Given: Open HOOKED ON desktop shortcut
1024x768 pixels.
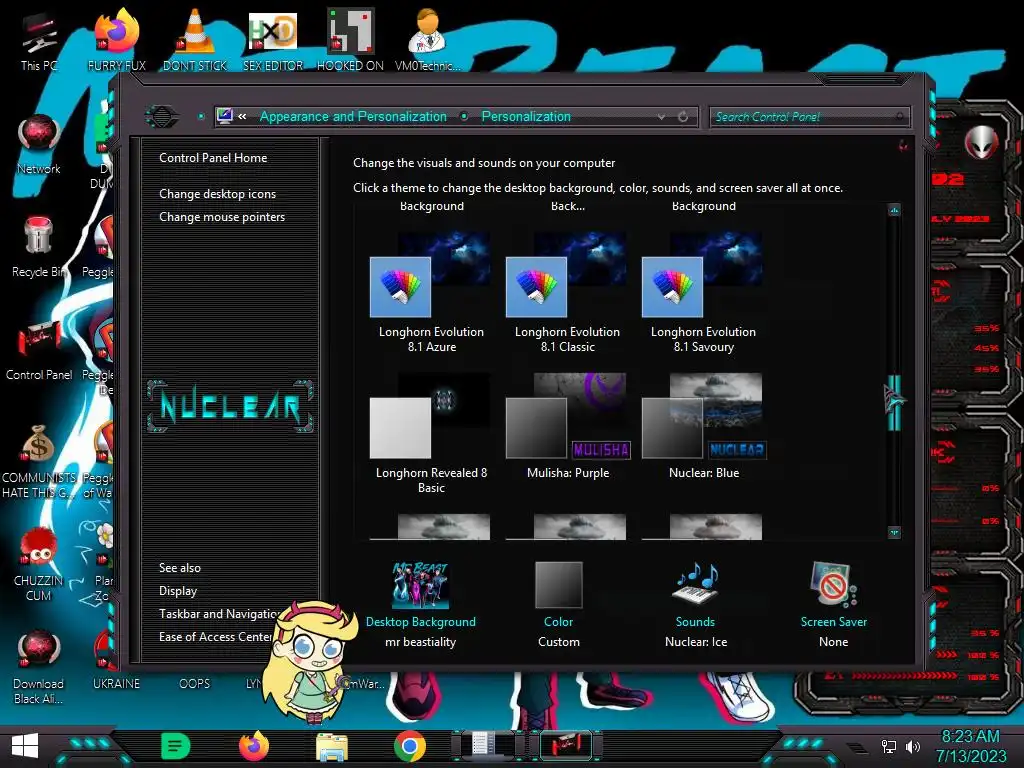Looking at the screenshot, I should pos(350,39).
